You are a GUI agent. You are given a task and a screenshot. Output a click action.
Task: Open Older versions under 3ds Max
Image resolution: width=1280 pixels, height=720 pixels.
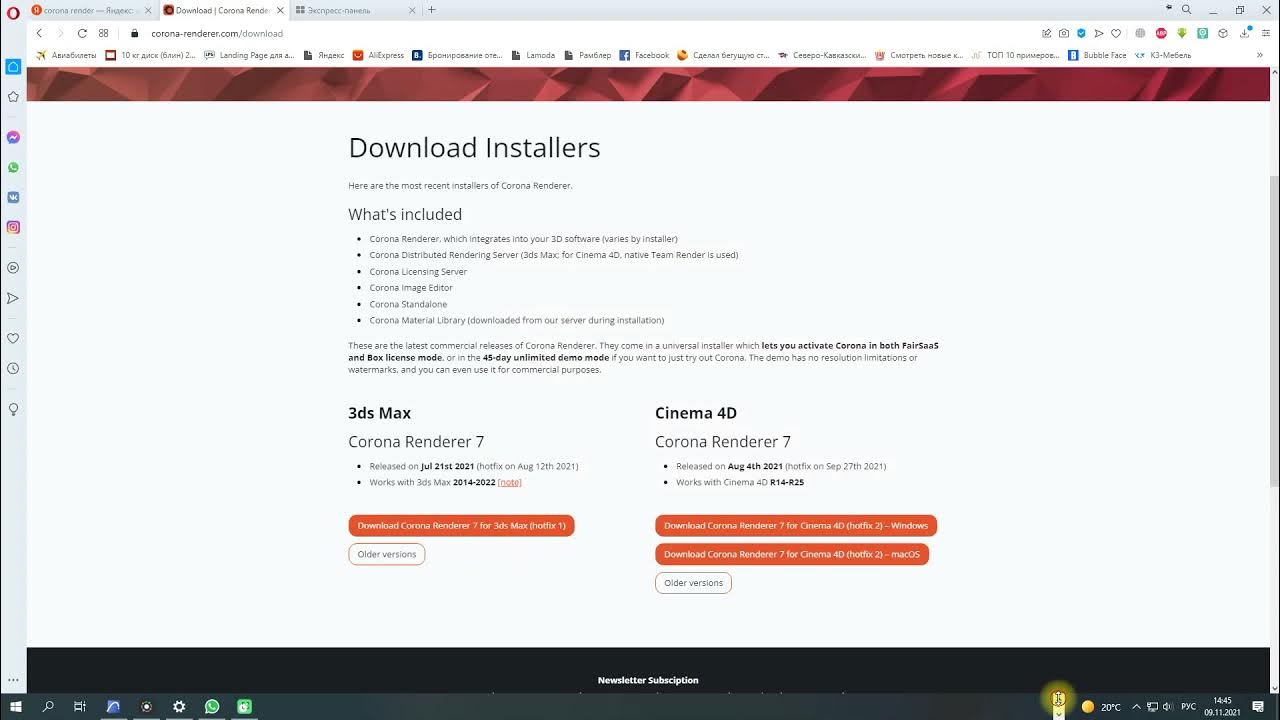387,554
